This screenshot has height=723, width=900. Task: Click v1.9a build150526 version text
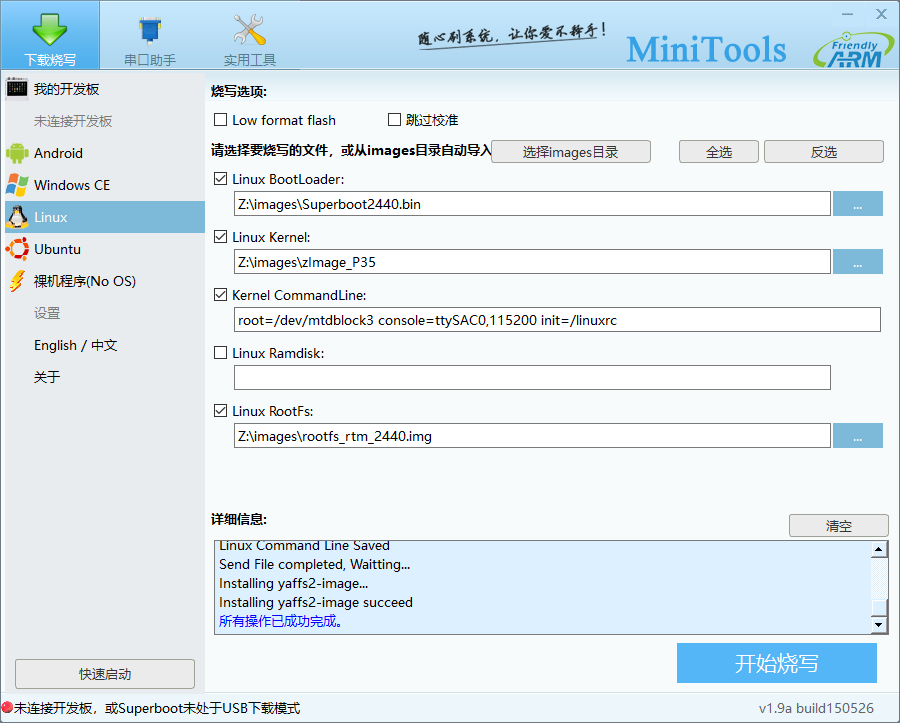[x=816, y=708]
